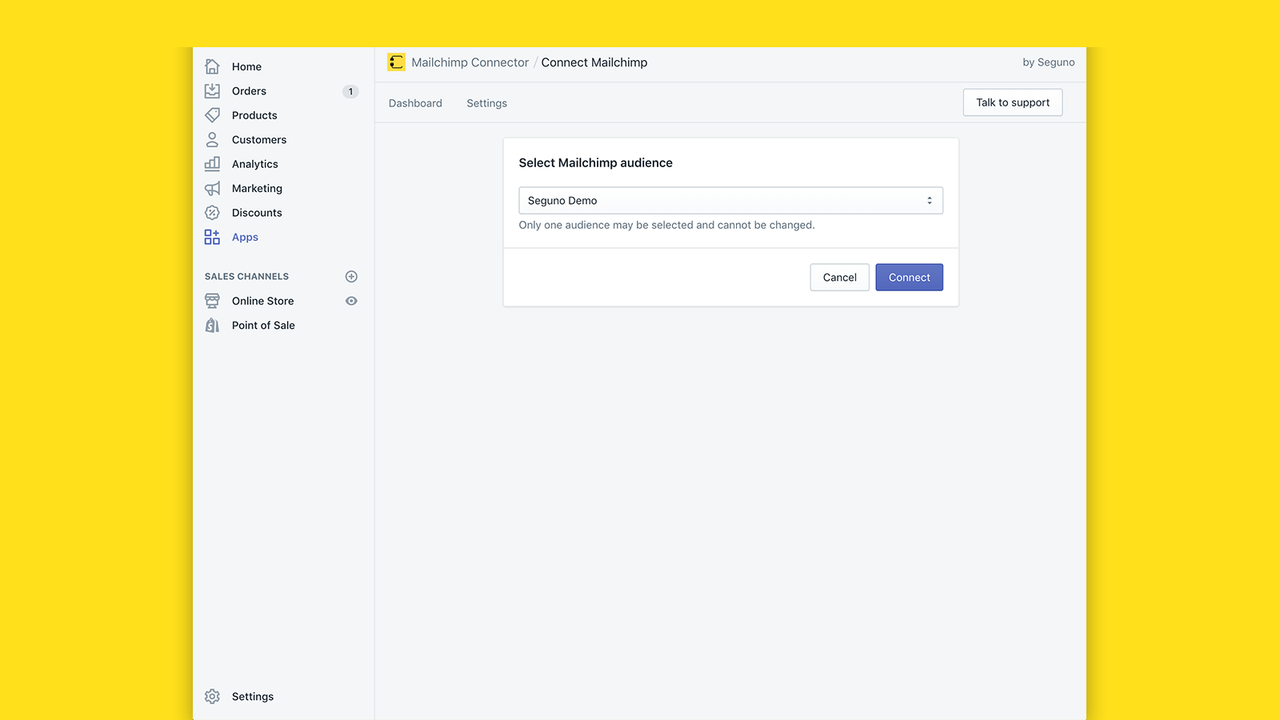Click Mailchimp Connector breadcrumb link
Image resolution: width=1280 pixels, height=720 pixels.
[470, 62]
